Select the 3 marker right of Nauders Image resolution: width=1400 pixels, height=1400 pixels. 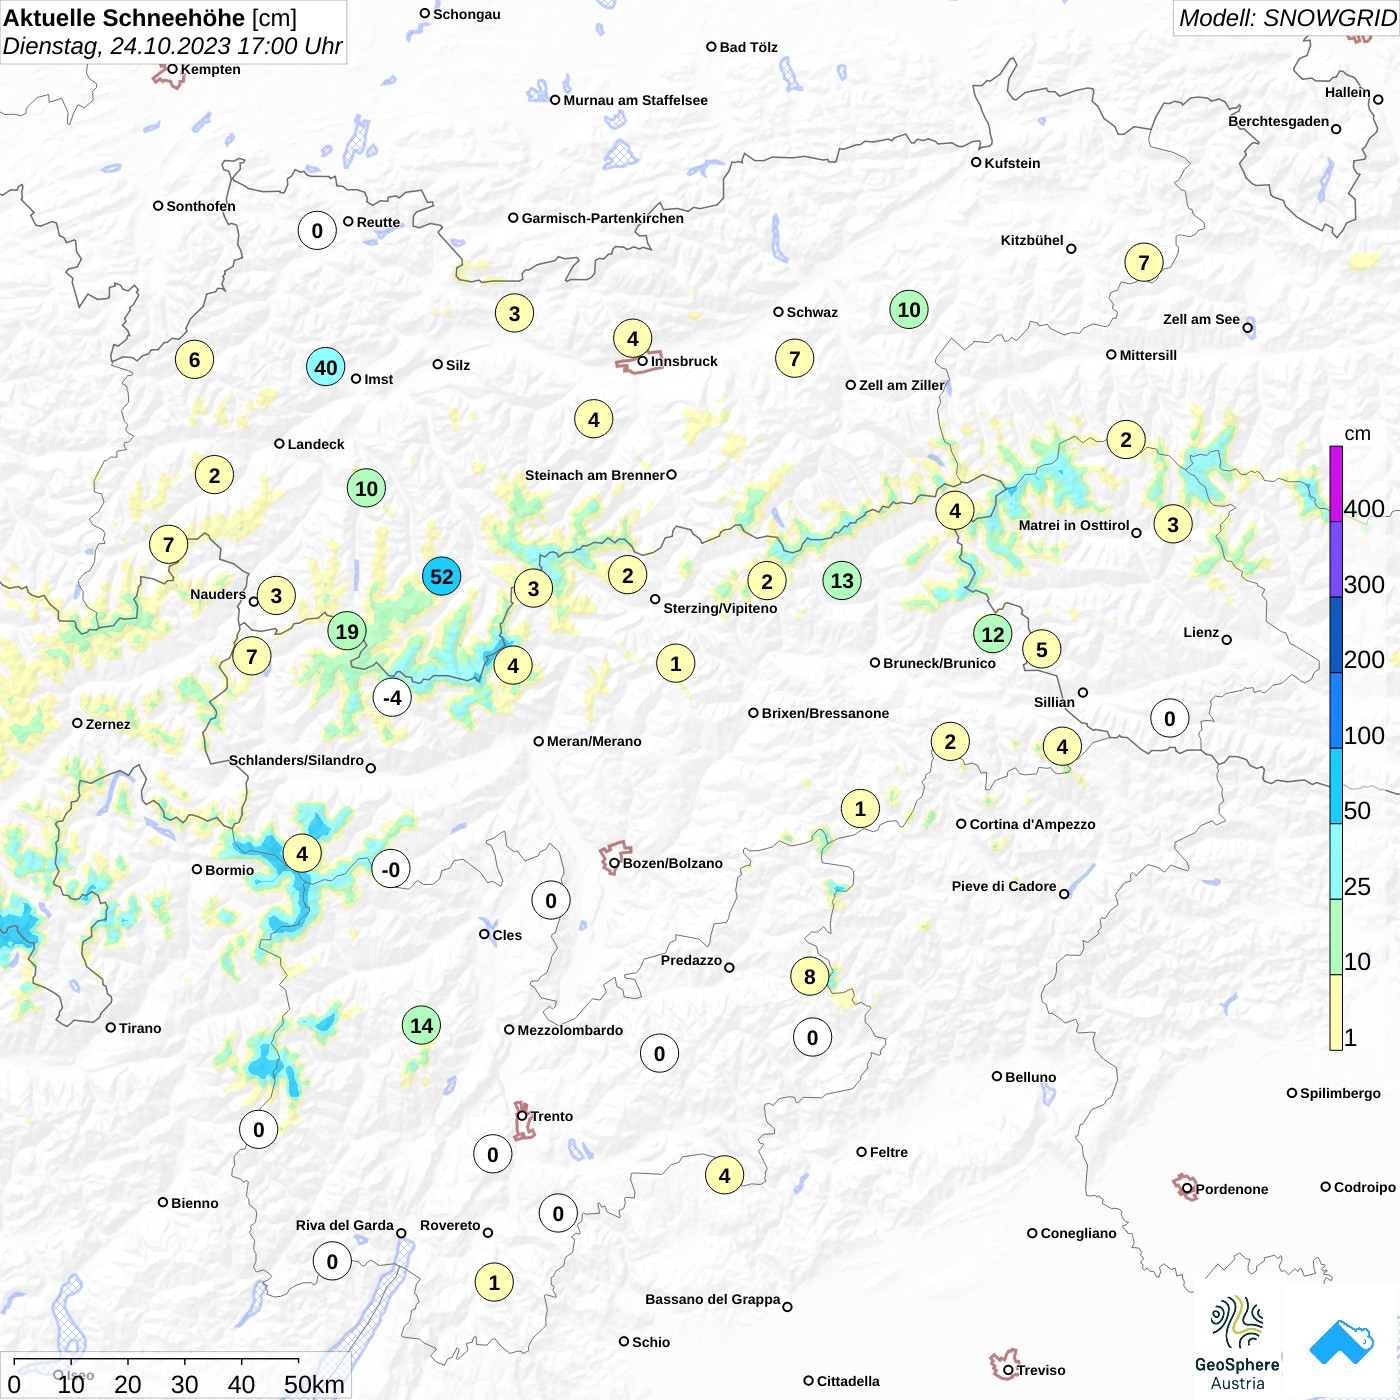pos(276,596)
